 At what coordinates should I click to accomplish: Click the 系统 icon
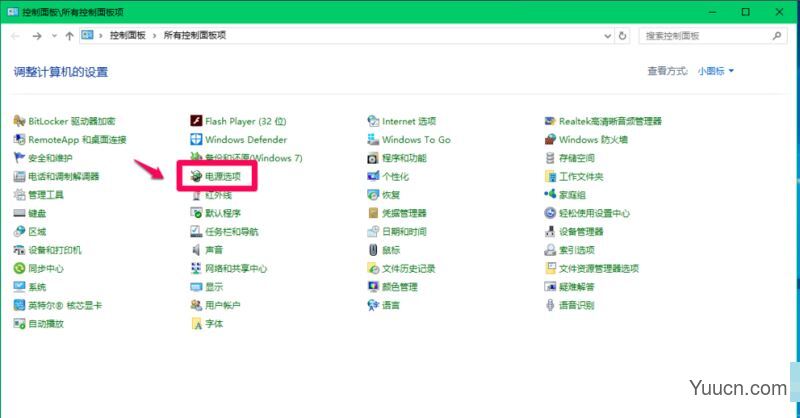(19, 286)
